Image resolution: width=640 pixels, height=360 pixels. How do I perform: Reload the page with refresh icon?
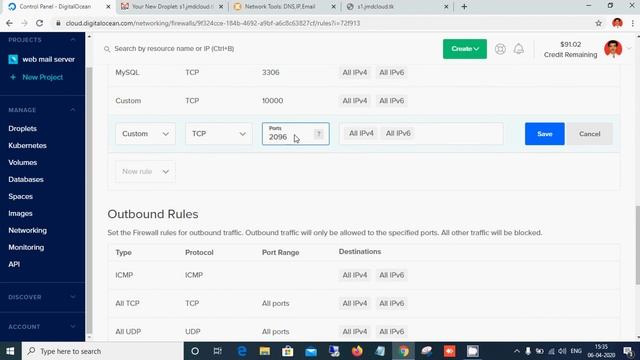(x=39, y=23)
